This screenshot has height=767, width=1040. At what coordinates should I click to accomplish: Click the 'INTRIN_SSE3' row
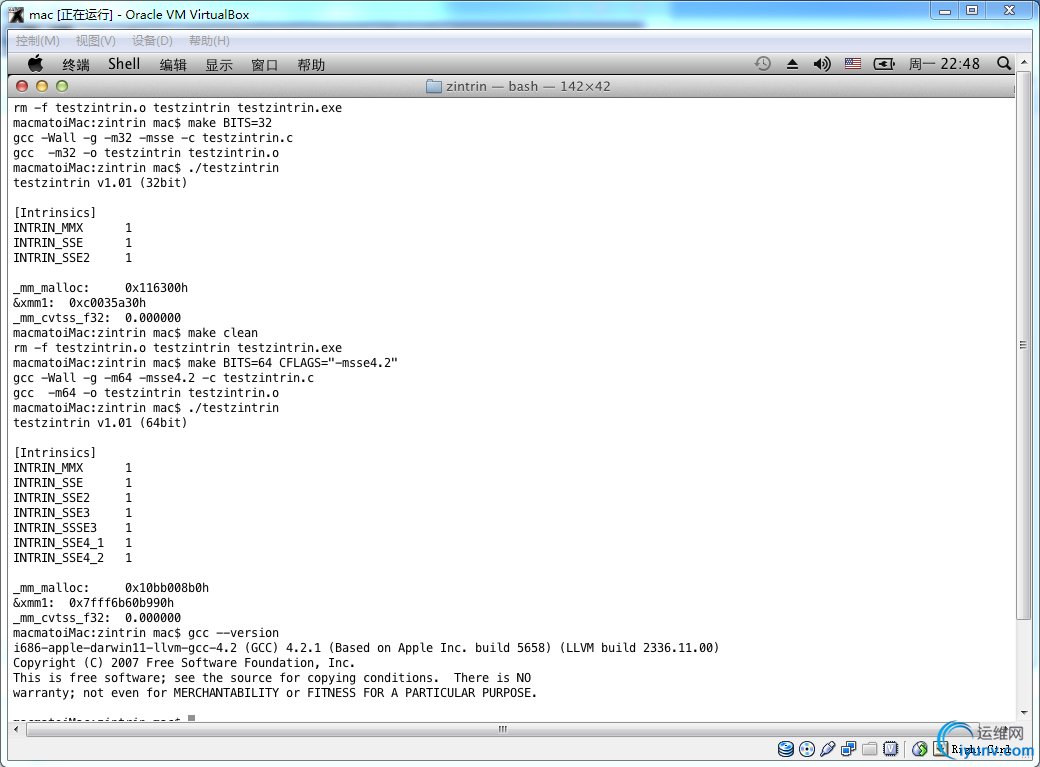pyautogui.click(x=72, y=513)
